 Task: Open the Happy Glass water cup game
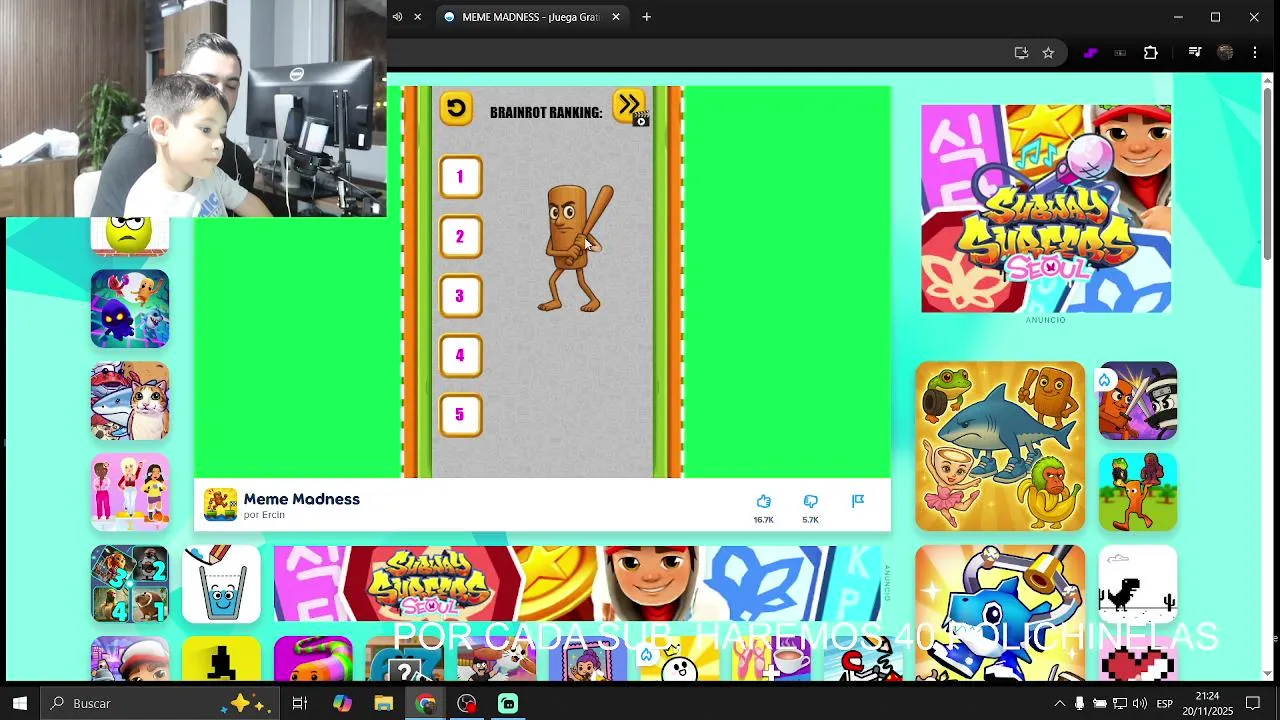coord(222,584)
